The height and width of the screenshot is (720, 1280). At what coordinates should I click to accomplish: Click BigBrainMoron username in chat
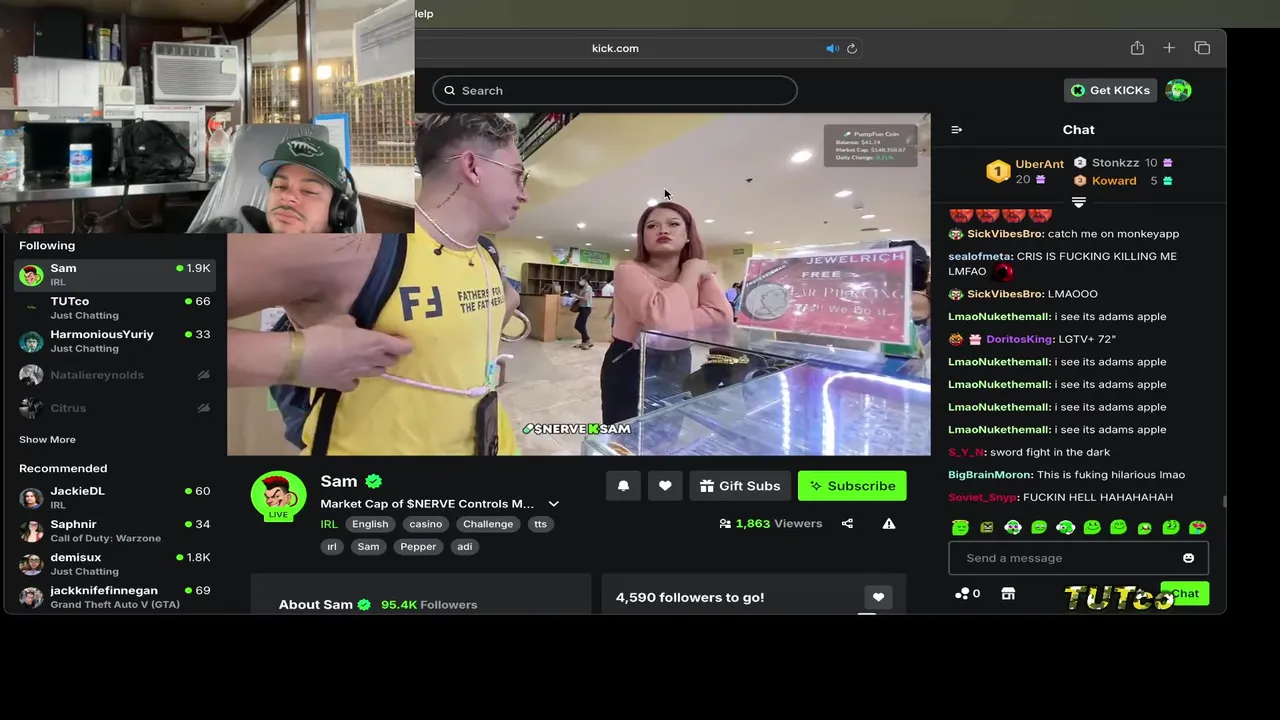tap(990, 475)
